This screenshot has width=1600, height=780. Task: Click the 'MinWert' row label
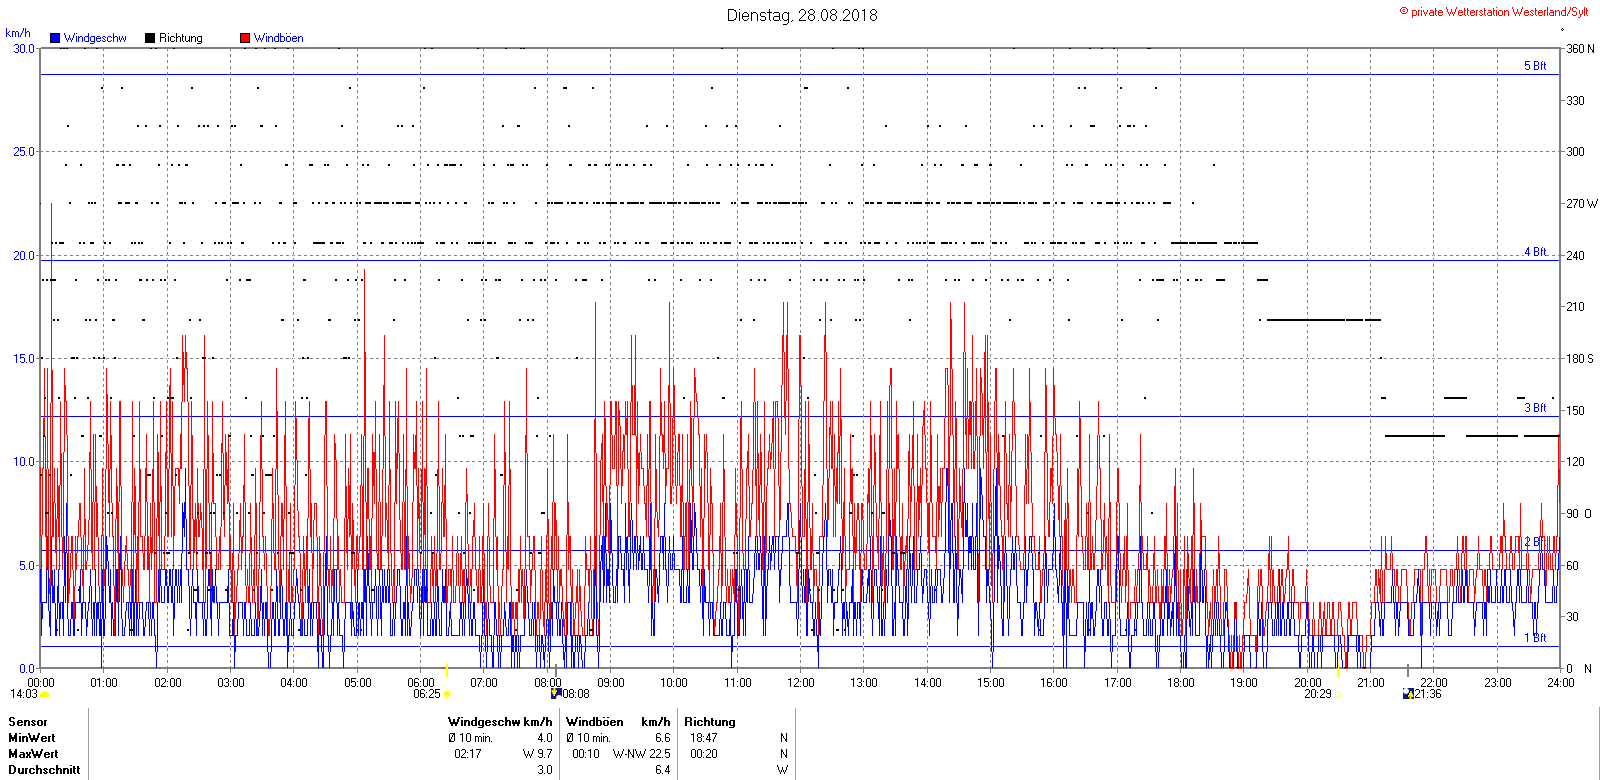(32, 738)
